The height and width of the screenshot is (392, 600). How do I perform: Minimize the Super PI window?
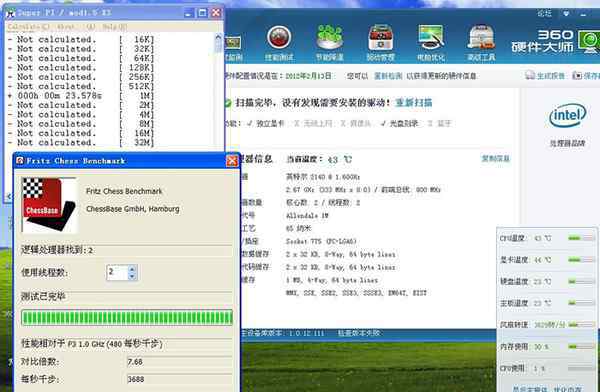coord(188,13)
